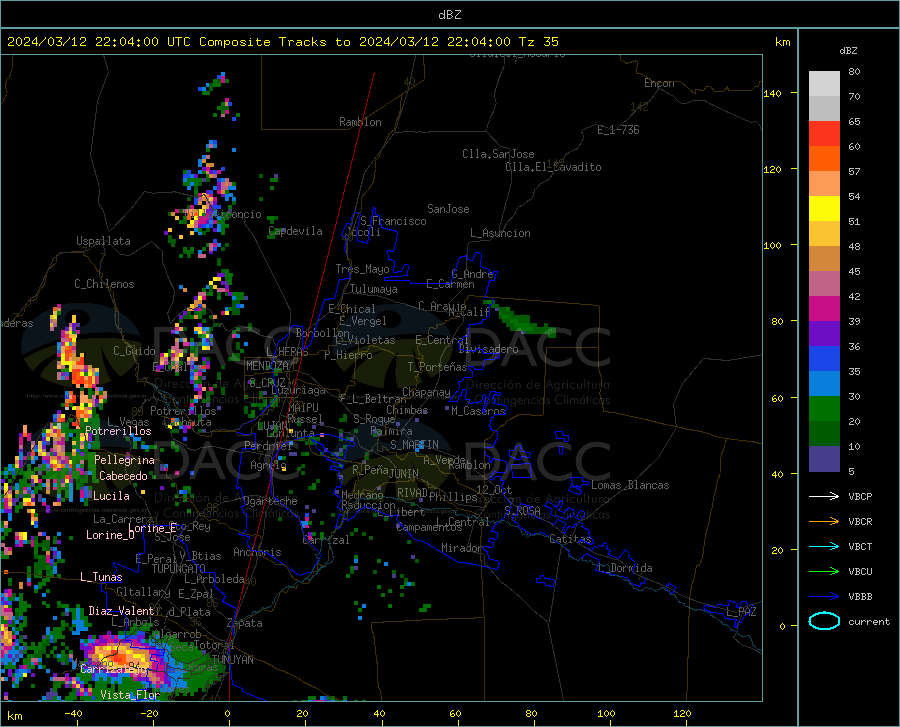Click the 'Divisadero' label on map
This screenshot has width=900, height=727.
pos(488,349)
